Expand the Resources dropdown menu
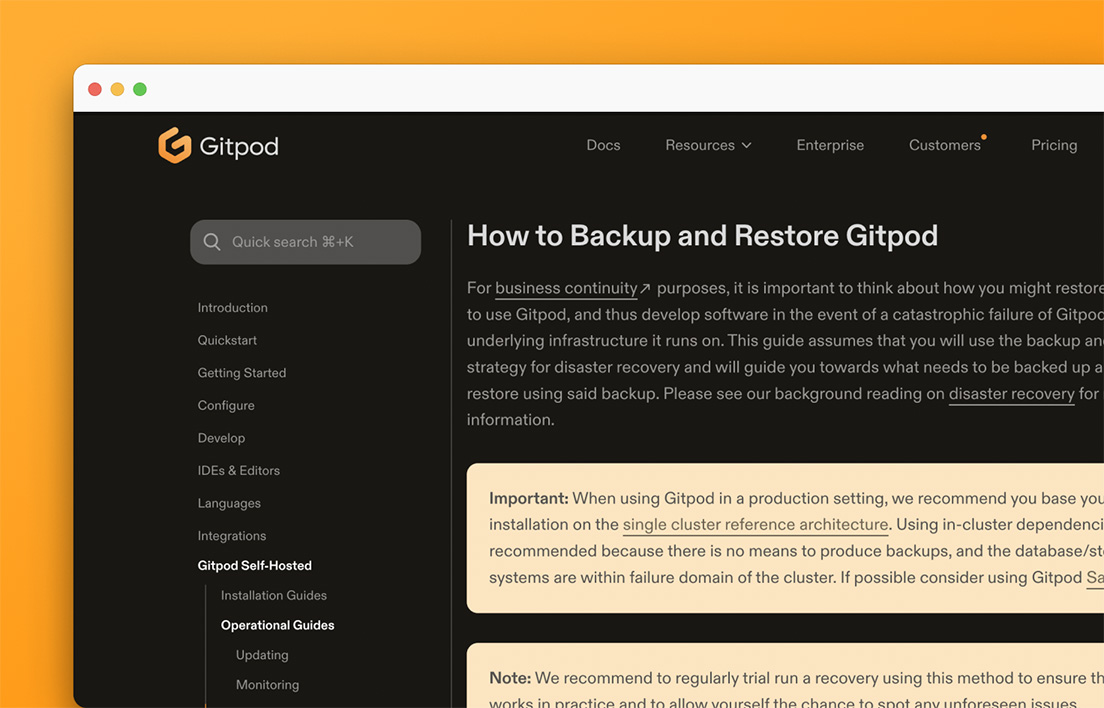This screenshot has height=708, width=1104. point(708,145)
